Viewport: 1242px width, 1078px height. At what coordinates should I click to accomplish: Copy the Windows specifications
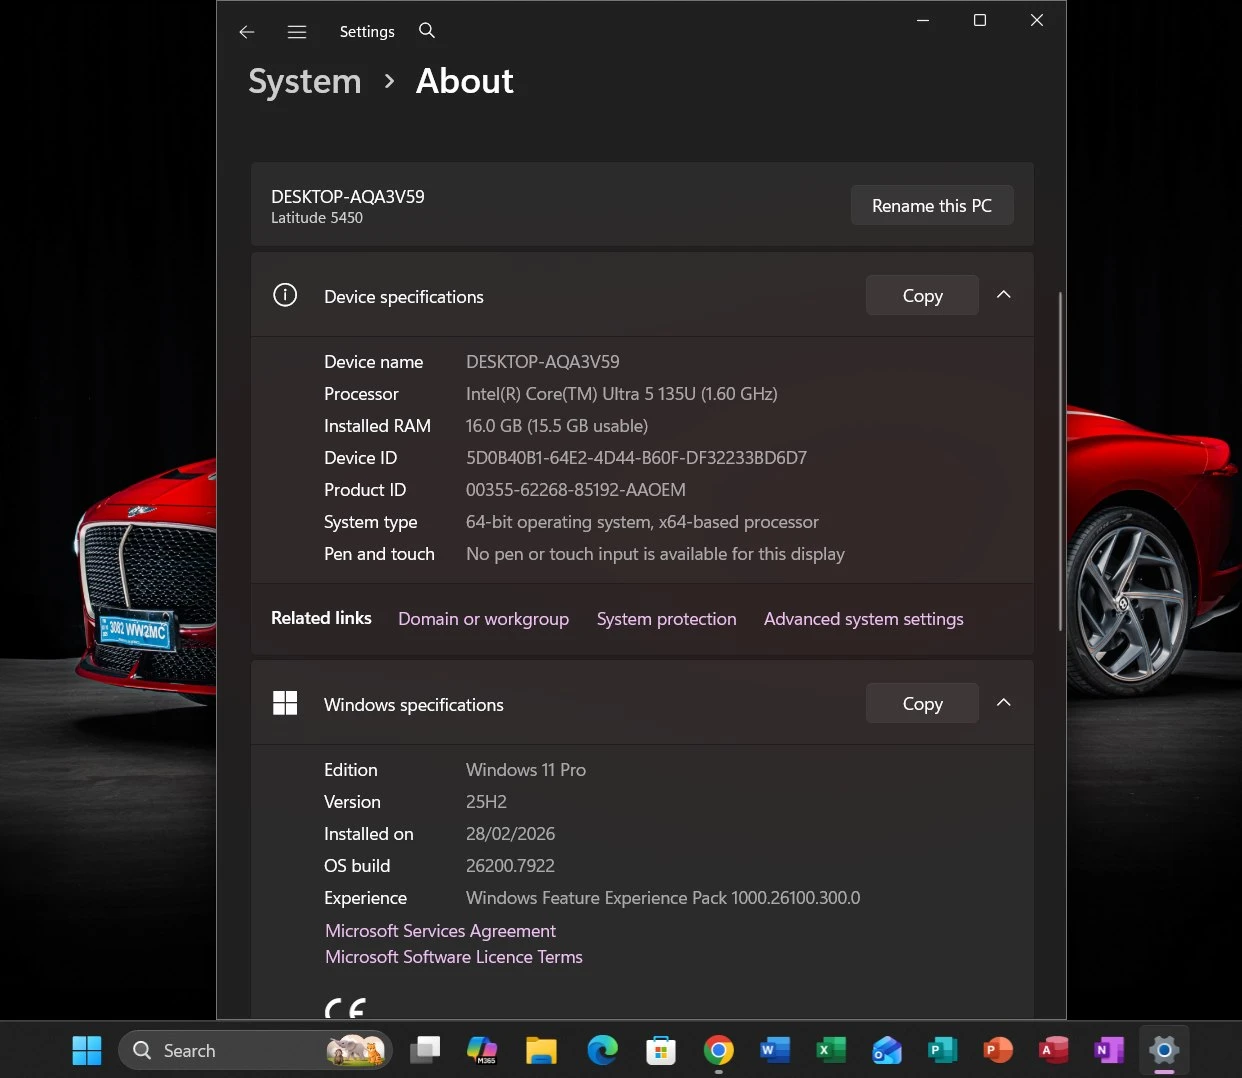point(921,704)
